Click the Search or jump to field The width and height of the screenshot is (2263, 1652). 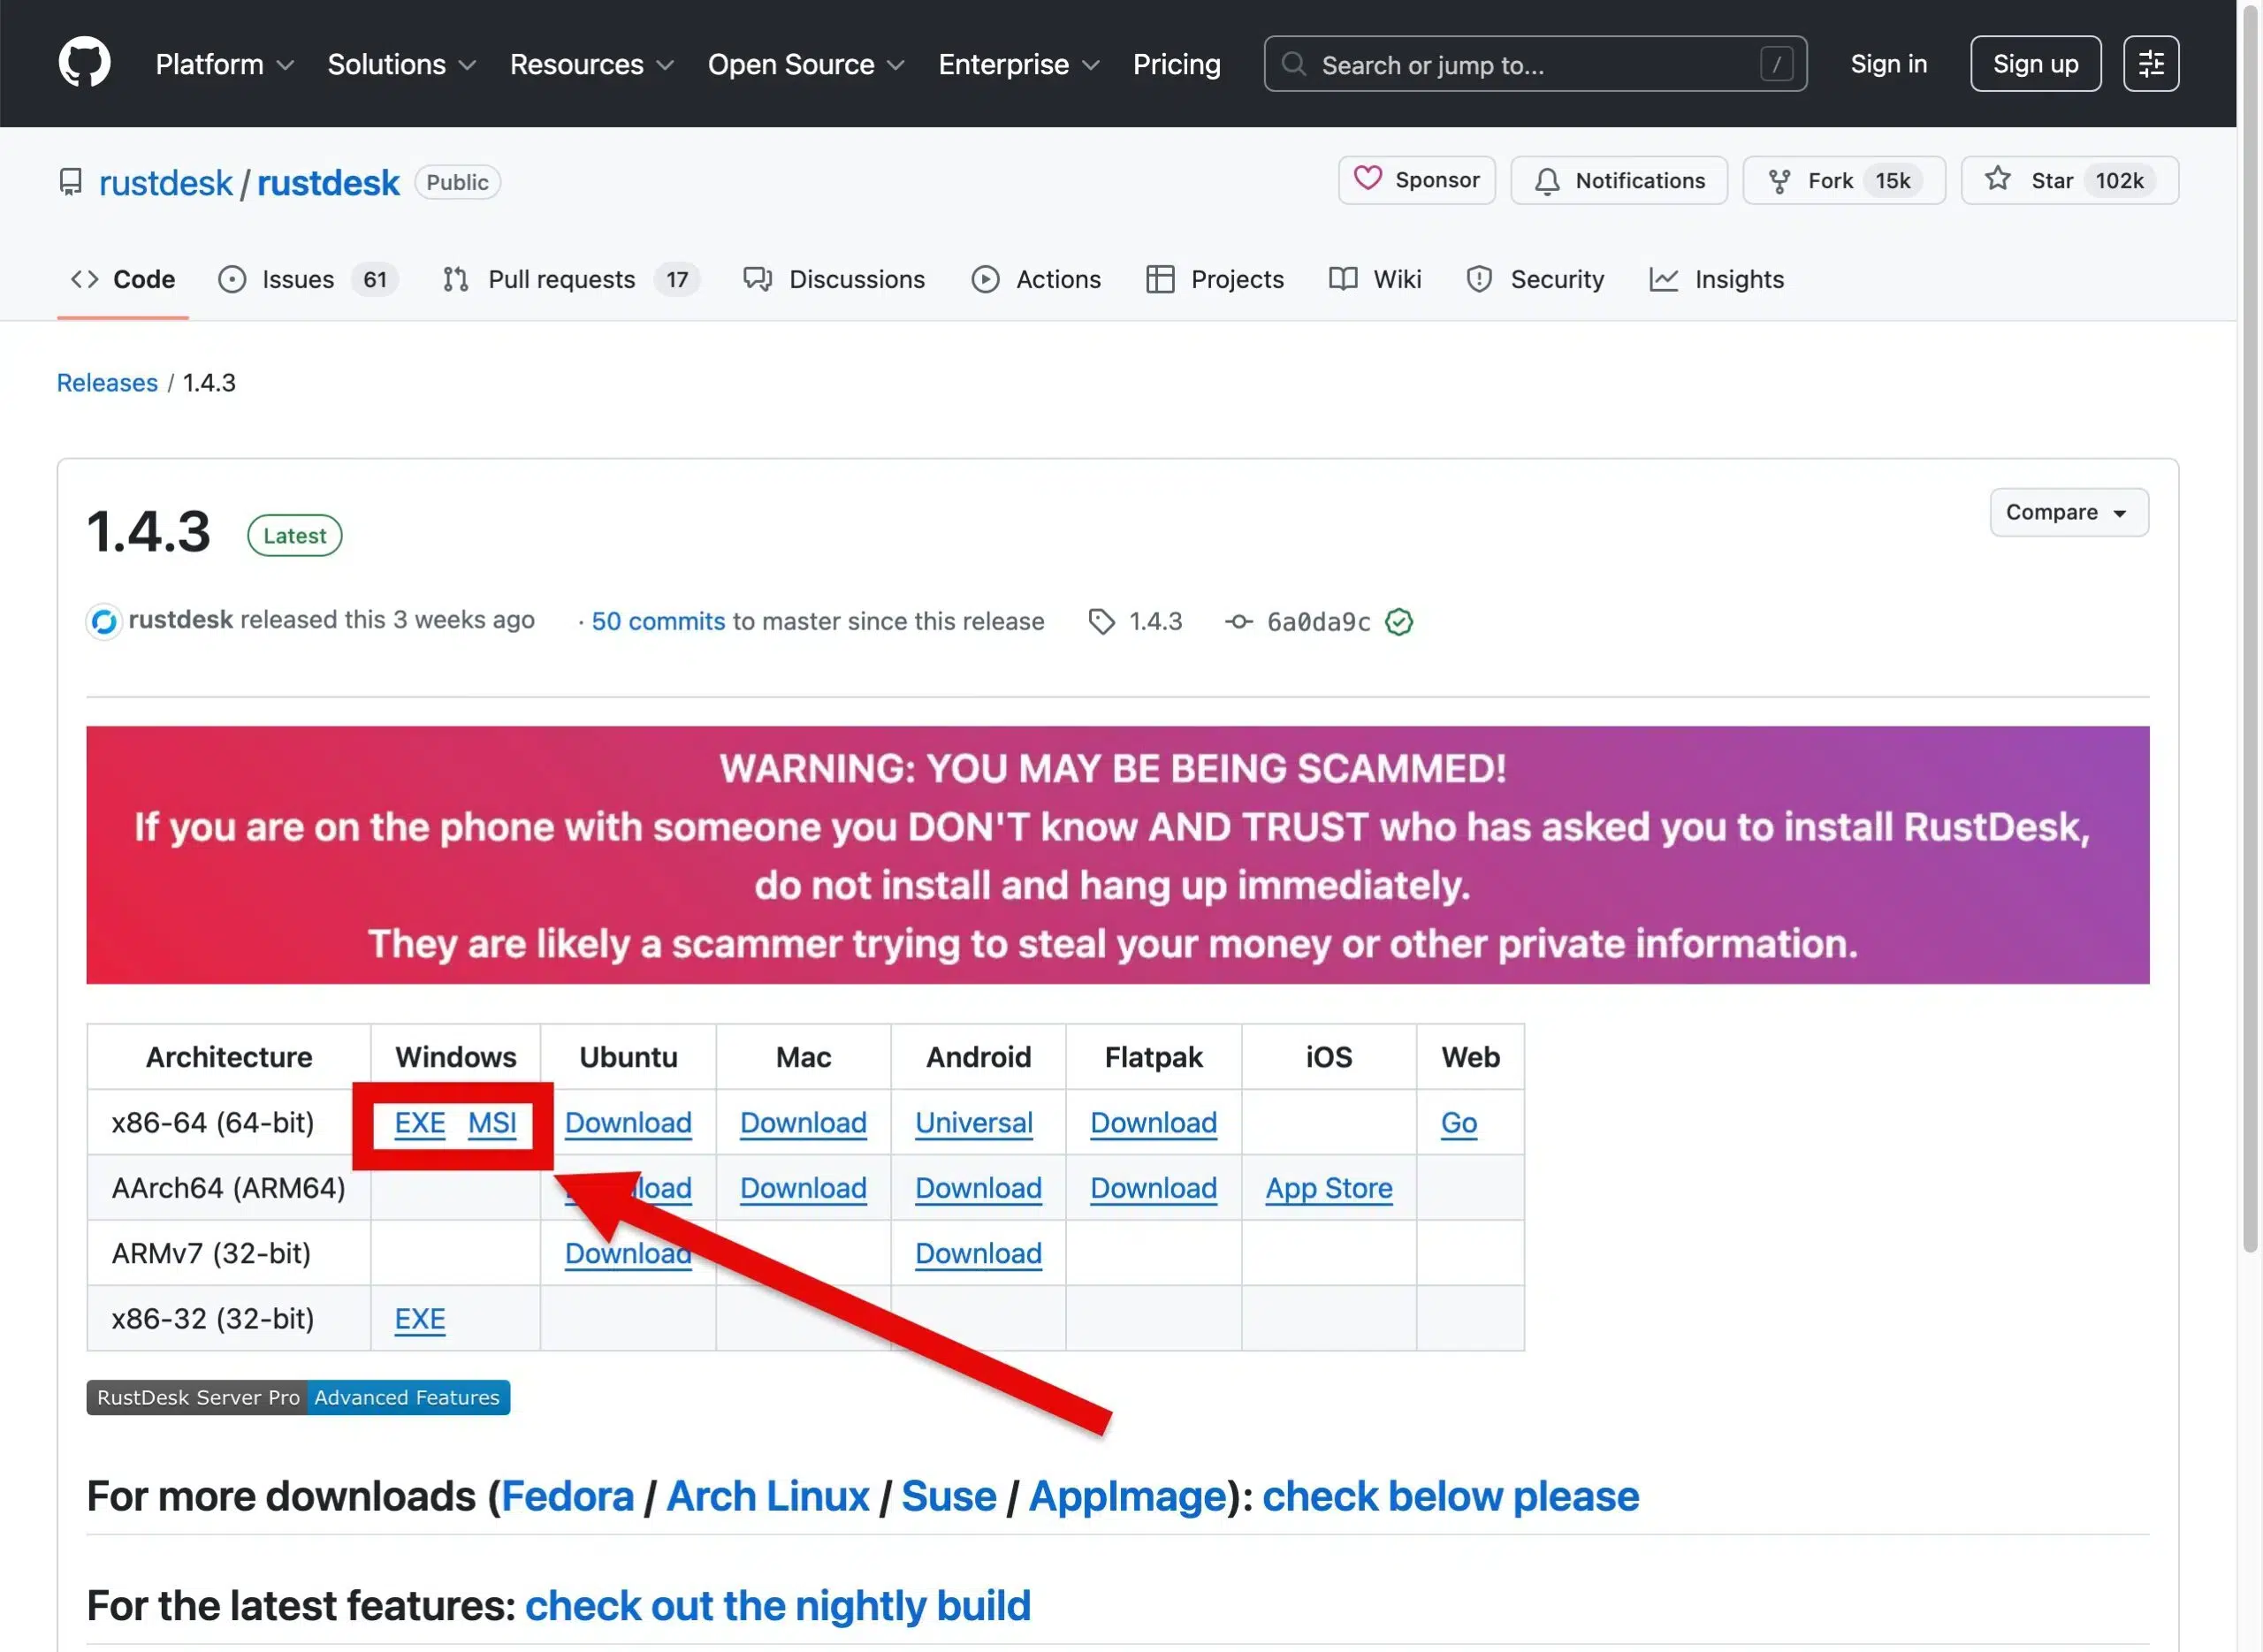click(1533, 64)
